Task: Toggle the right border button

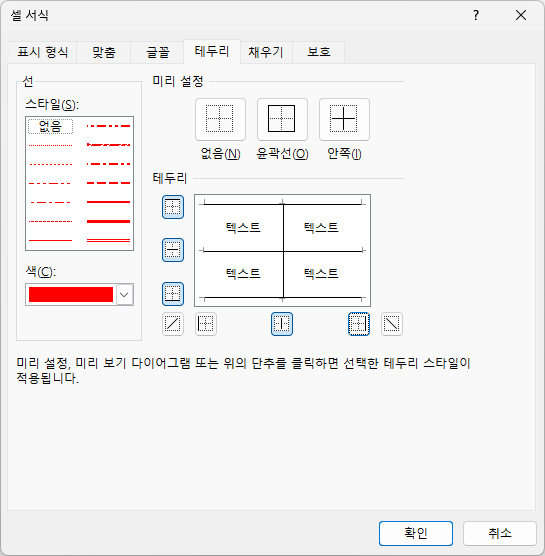Action: click(x=359, y=324)
